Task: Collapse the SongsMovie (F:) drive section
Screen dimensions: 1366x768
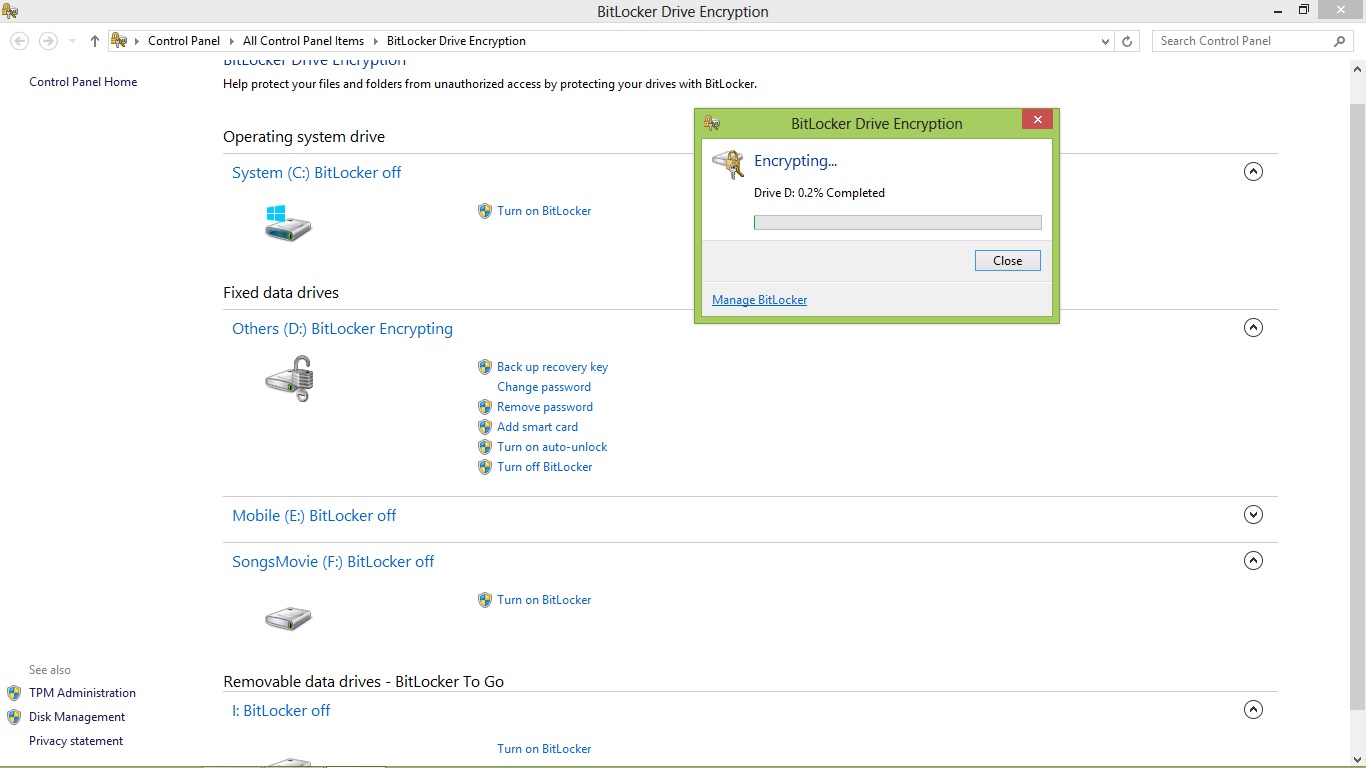Action: 1253,561
